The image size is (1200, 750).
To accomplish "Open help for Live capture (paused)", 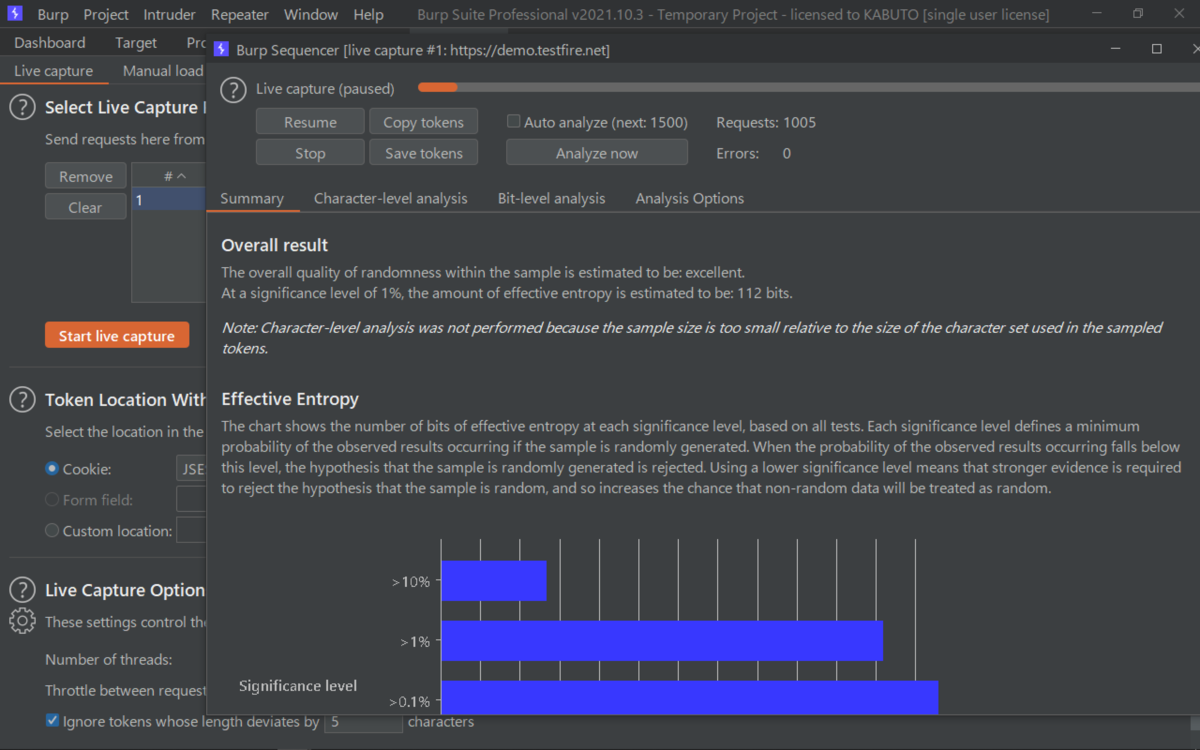I will 233,90.
